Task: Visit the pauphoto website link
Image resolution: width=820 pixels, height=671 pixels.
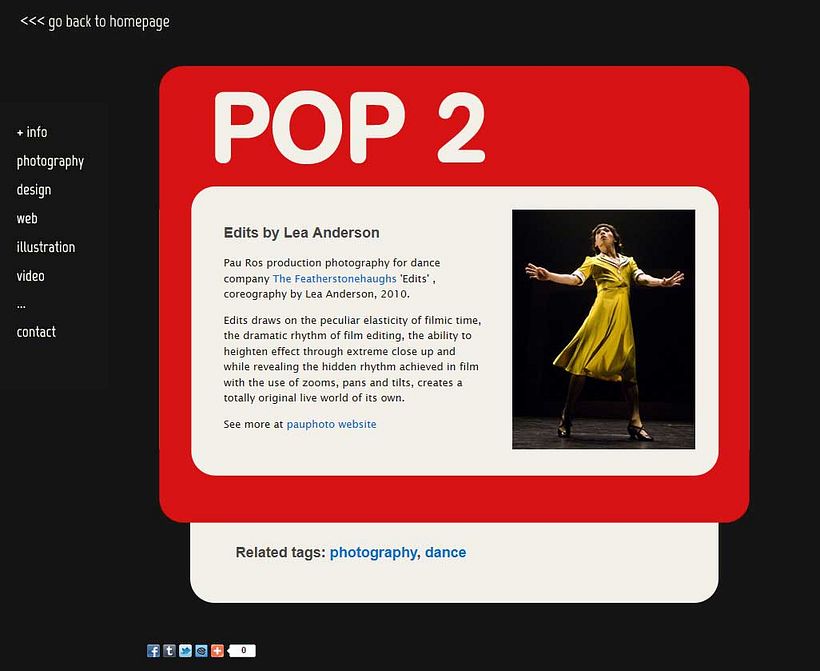Action: tap(332, 424)
